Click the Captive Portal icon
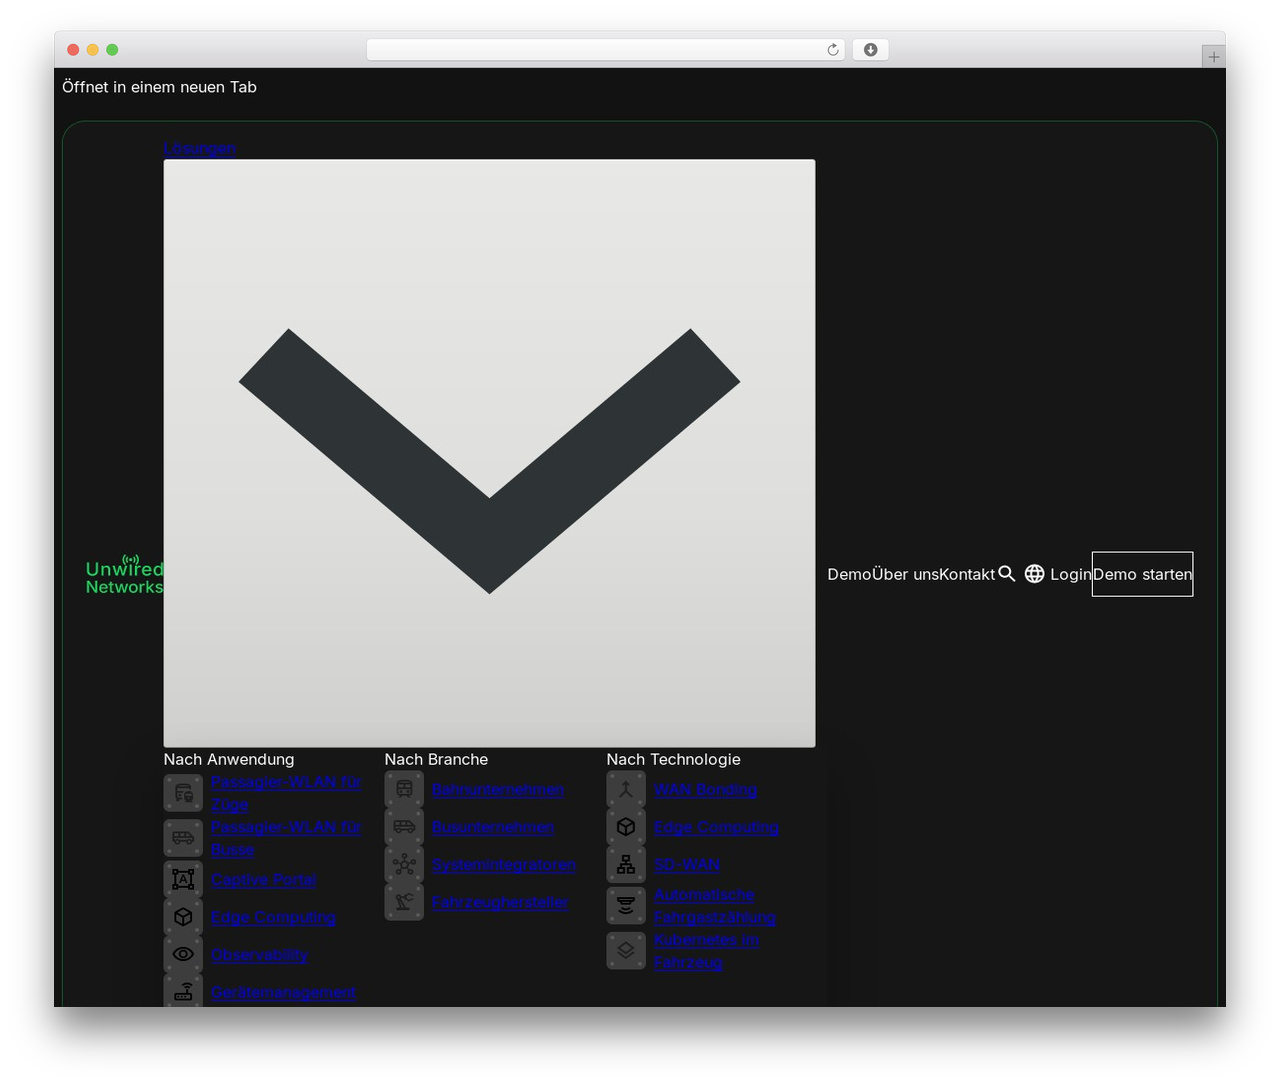This screenshot has height=1084, width=1280. [183, 879]
